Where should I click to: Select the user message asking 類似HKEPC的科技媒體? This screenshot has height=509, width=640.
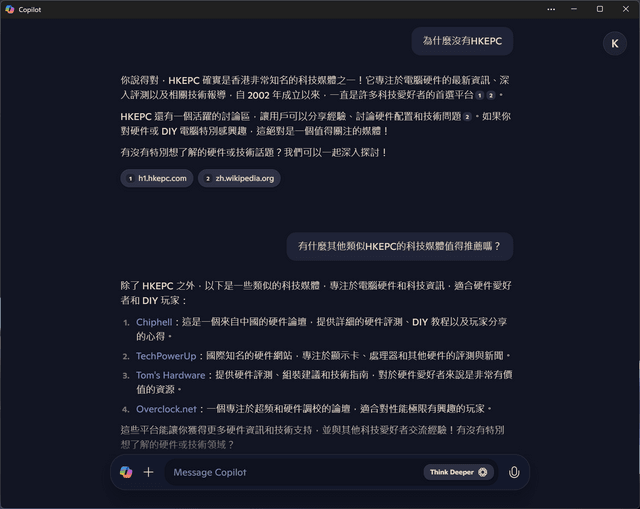point(400,246)
